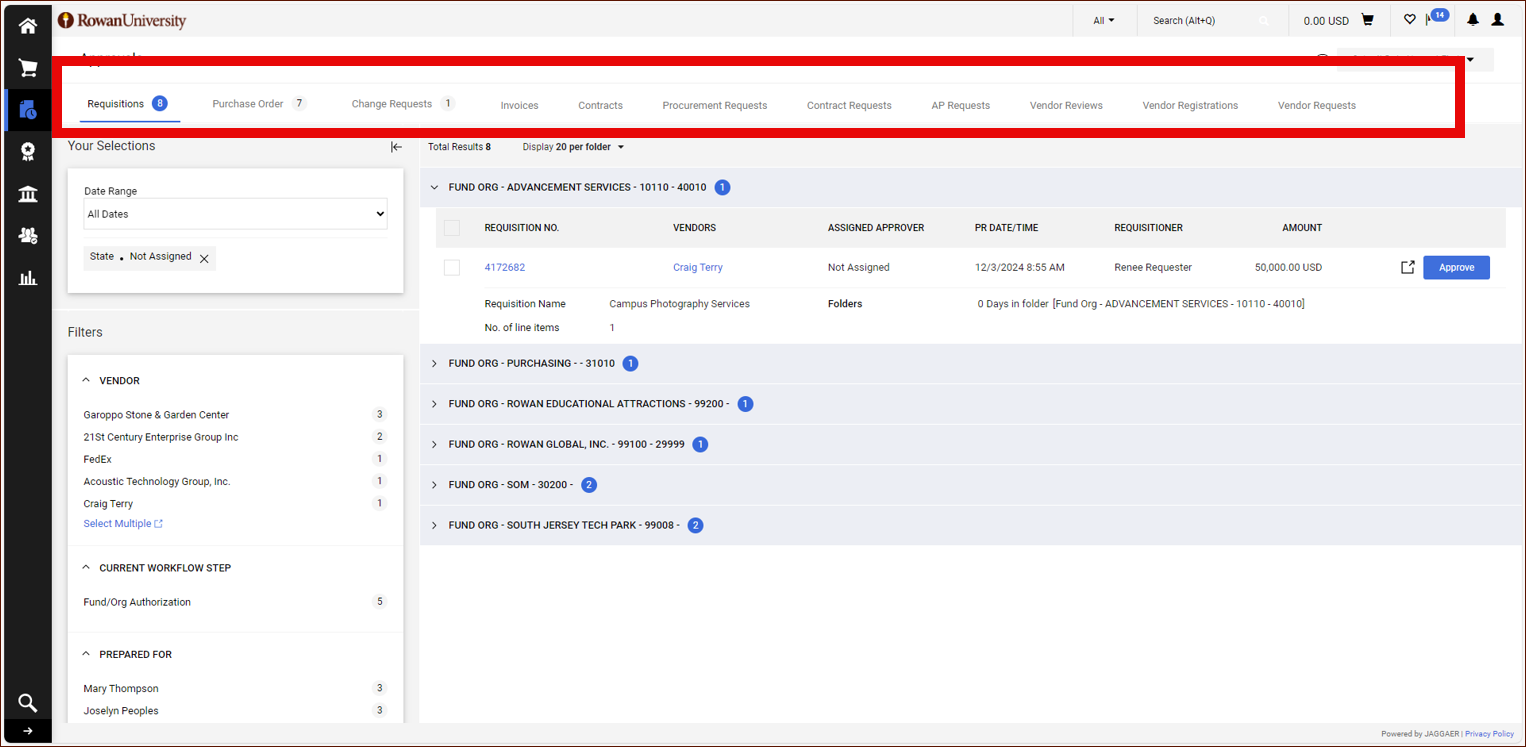Open the Shop cart icon in sidebar
The width and height of the screenshot is (1526, 747).
pos(28,68)
